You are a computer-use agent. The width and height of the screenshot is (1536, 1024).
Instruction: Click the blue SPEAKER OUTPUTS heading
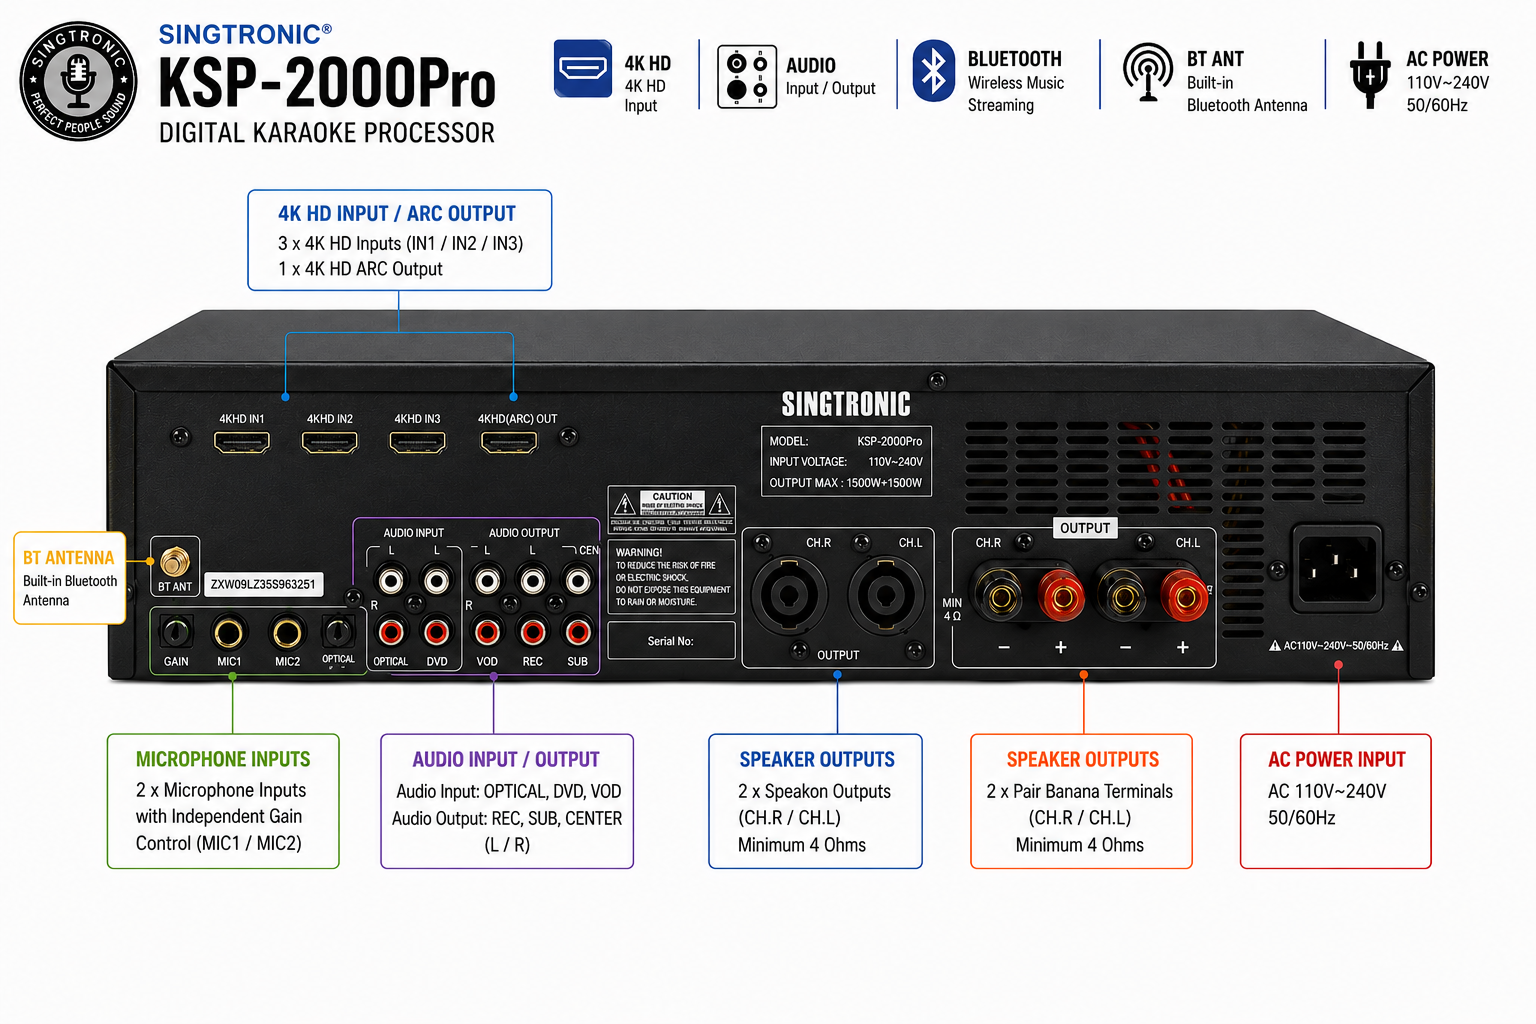(x=817, y=760)
